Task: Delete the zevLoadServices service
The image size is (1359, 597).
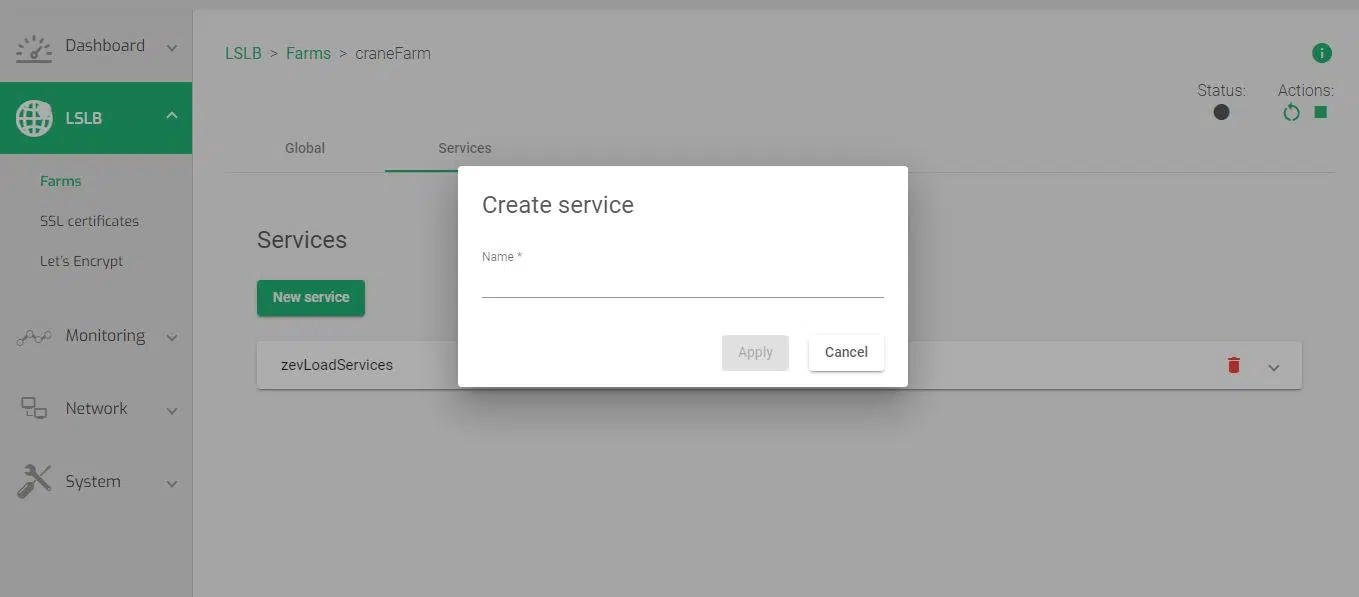Action: tap(1233, 365)
